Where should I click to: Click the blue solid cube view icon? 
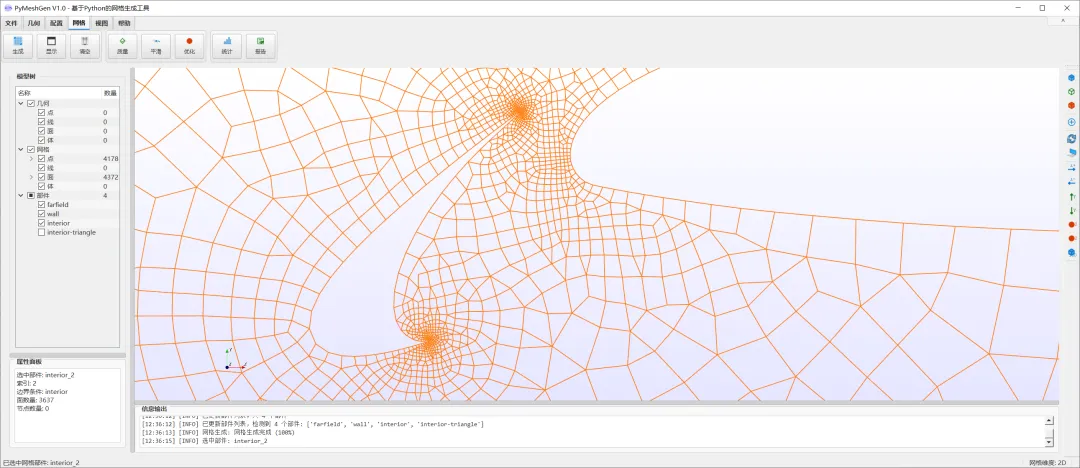1072,78
